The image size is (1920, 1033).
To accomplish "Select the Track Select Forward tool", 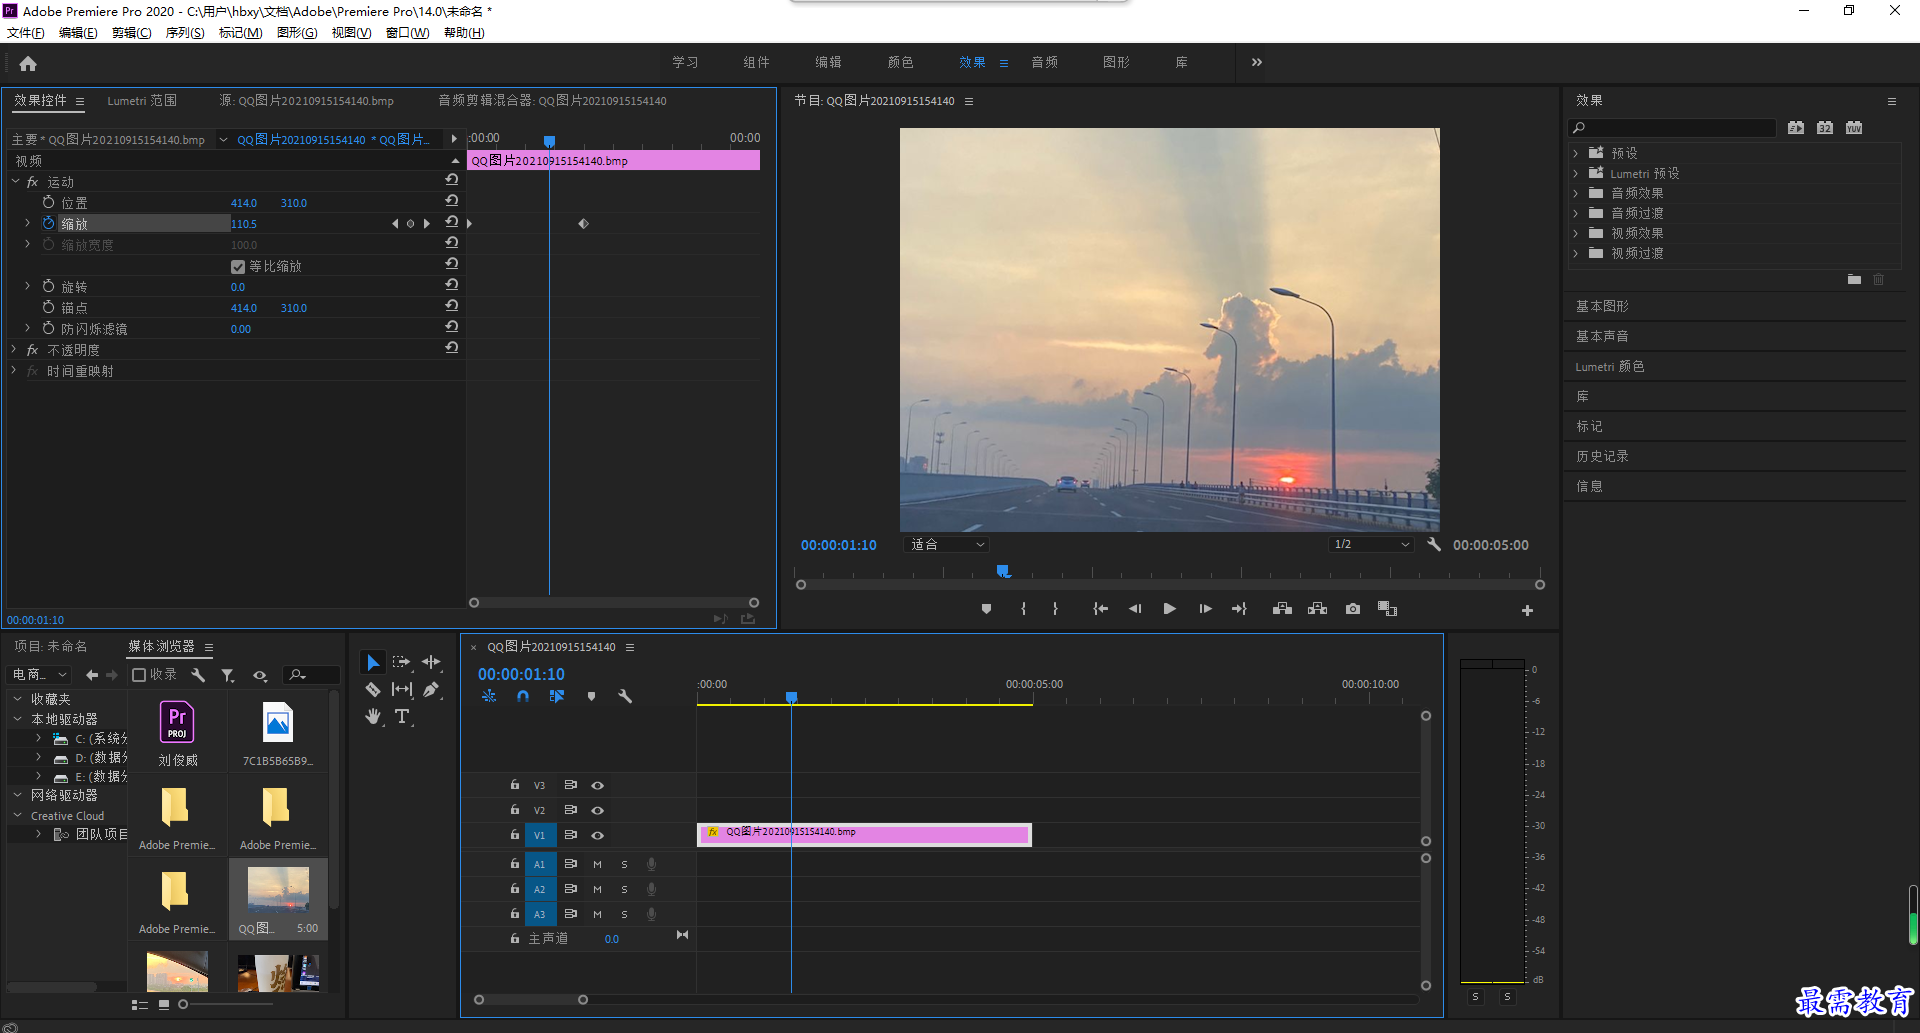I will coord(402,663).
